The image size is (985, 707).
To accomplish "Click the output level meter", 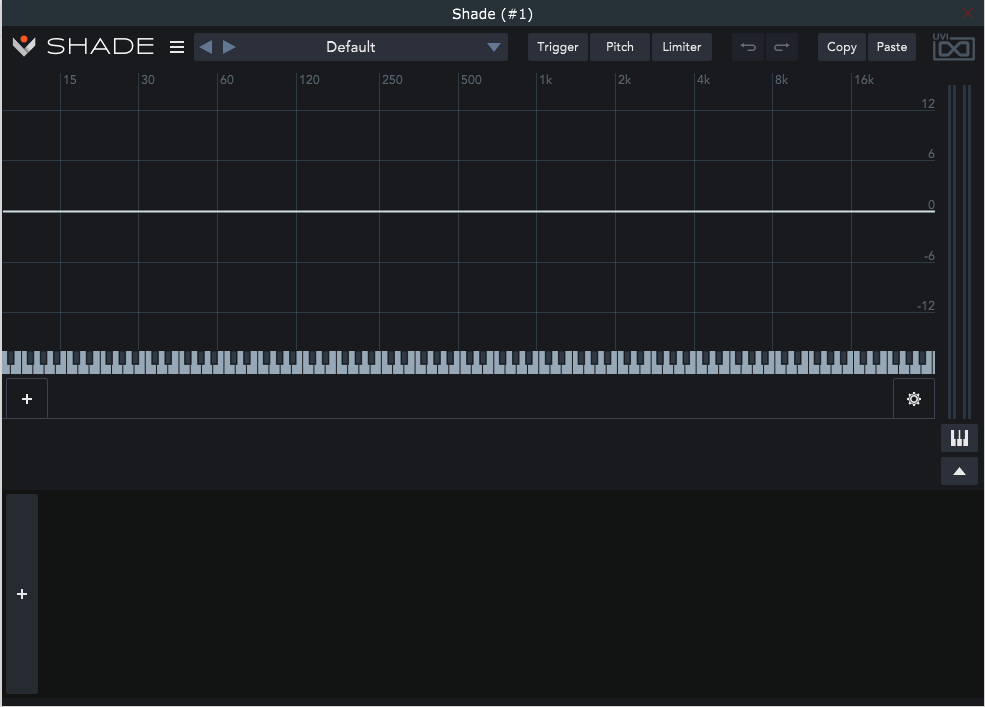I will point(959,251).
